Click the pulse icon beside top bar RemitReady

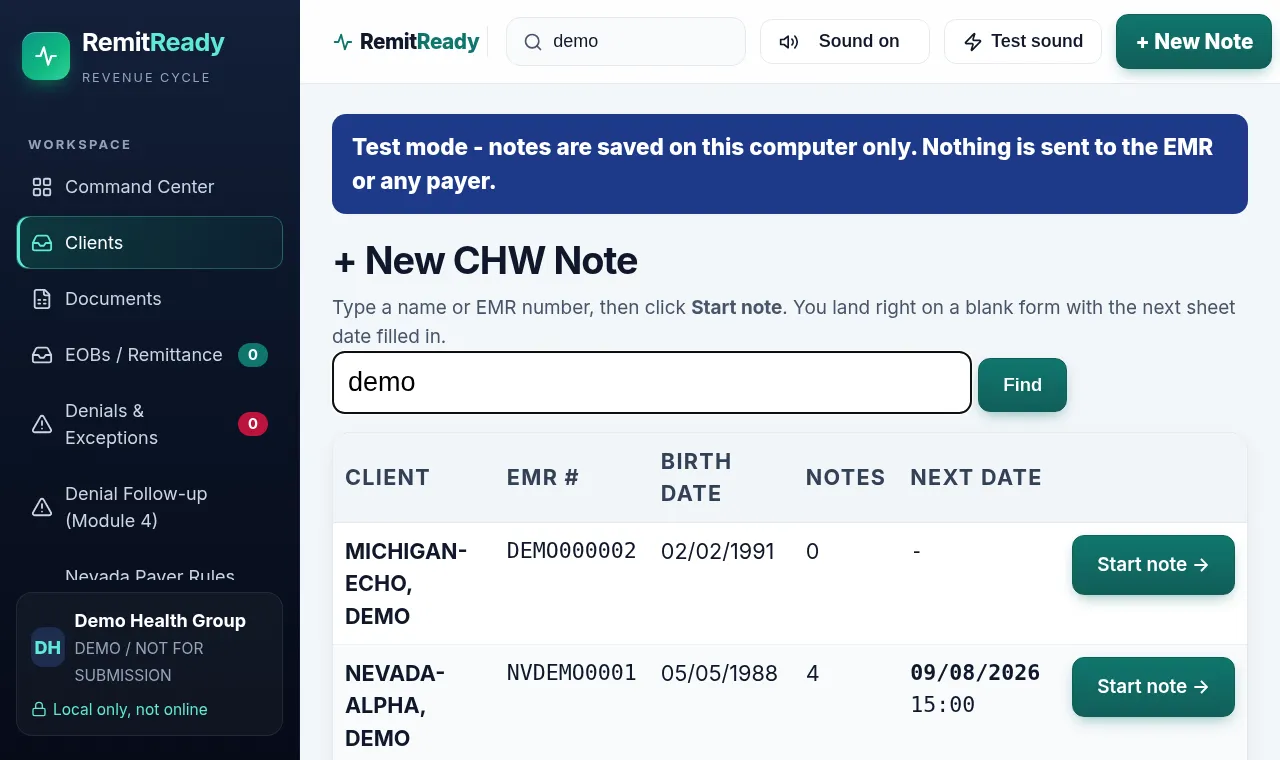[343, 42]
